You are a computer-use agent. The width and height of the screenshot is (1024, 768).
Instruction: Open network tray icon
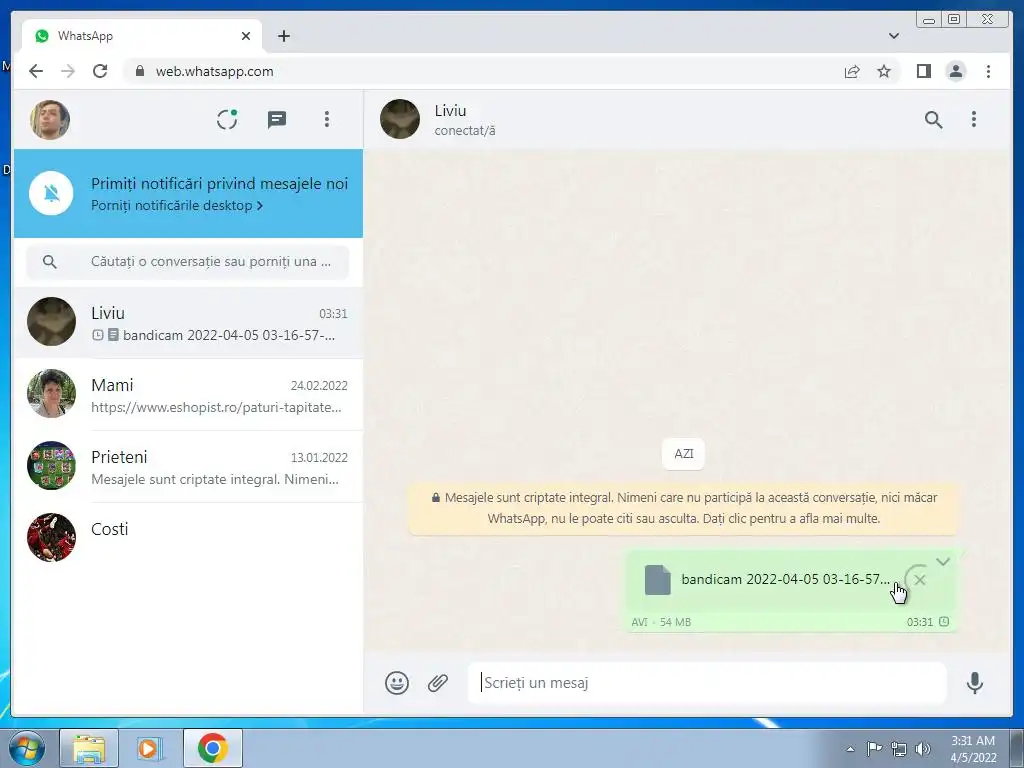(899, 749)
